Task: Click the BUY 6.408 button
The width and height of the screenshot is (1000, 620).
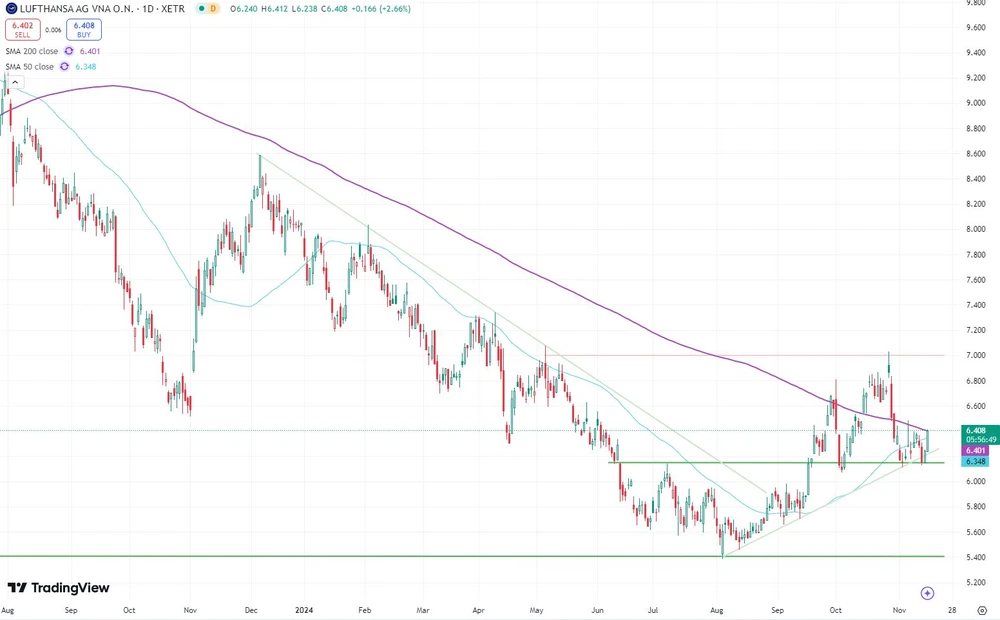Action: coord(84,29)
